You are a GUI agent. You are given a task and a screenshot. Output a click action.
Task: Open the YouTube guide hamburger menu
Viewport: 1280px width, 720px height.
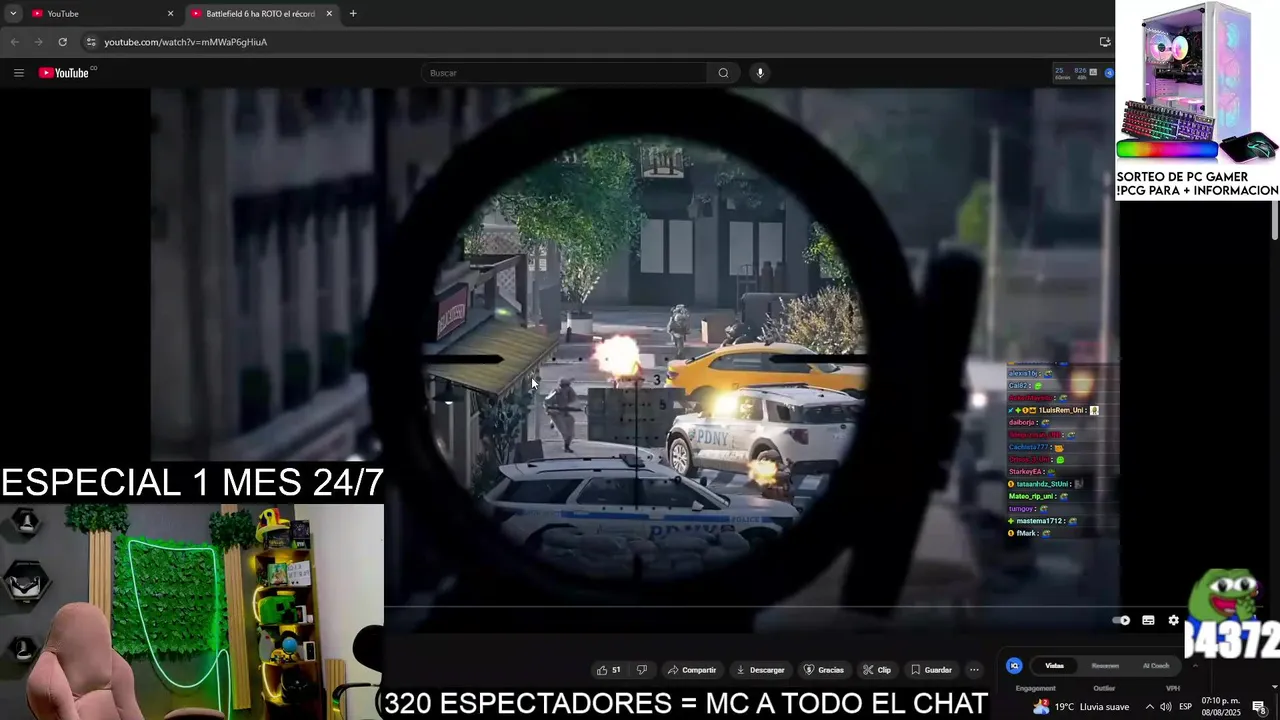[18, 73]
